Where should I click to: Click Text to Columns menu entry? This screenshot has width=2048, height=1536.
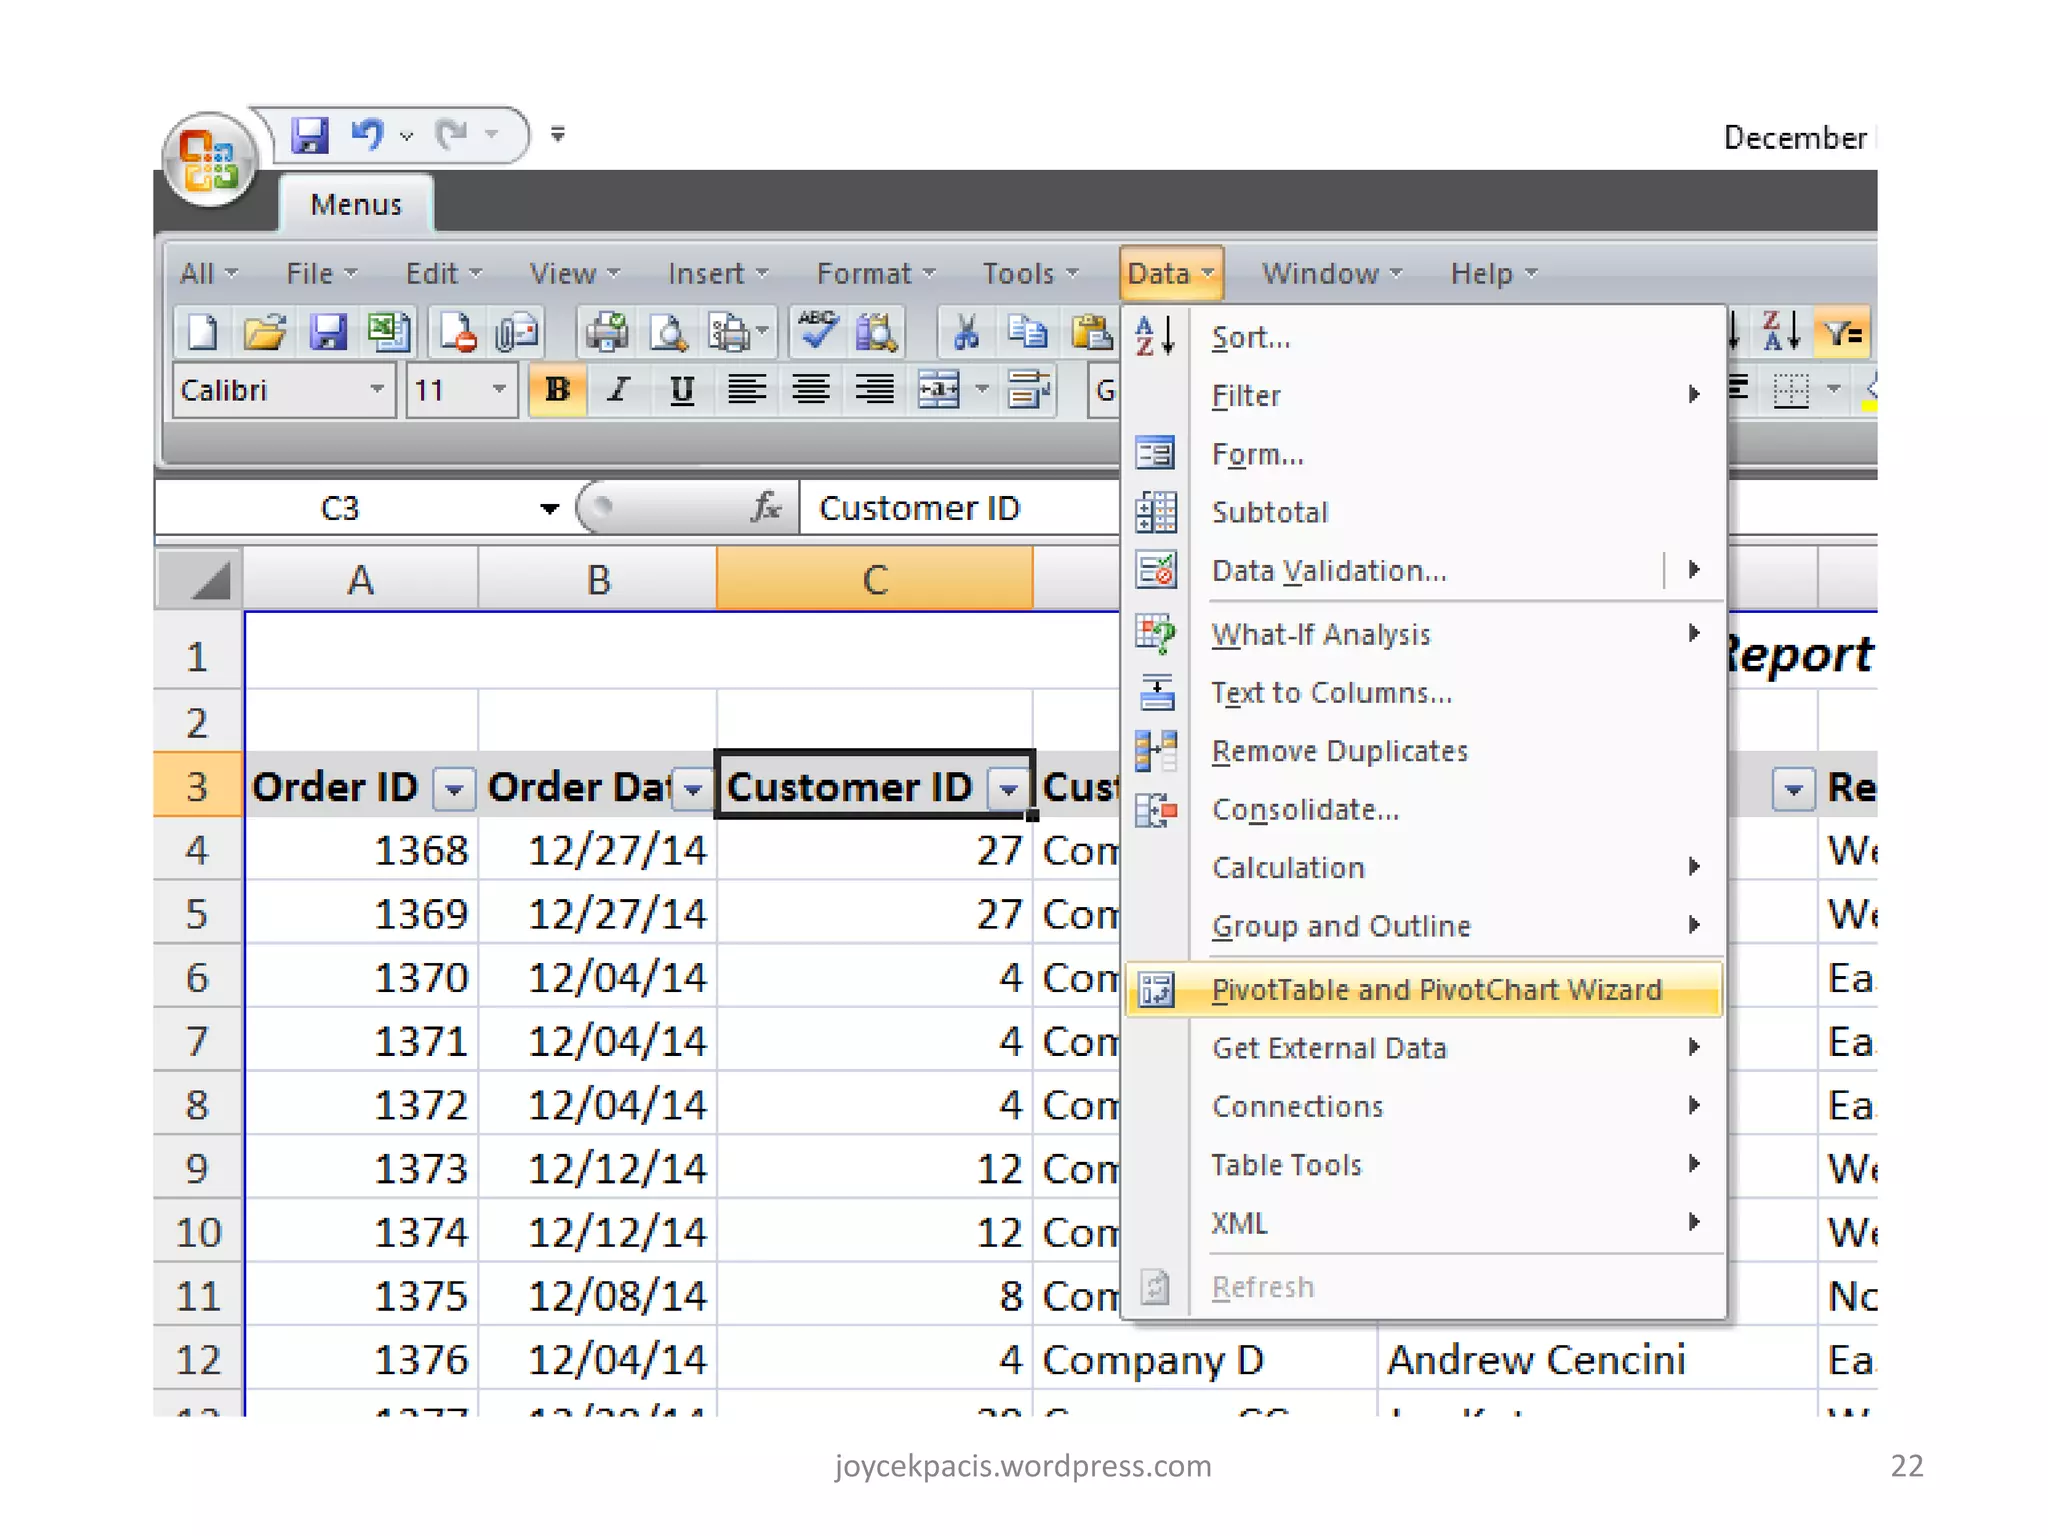tap(1331, 693)
